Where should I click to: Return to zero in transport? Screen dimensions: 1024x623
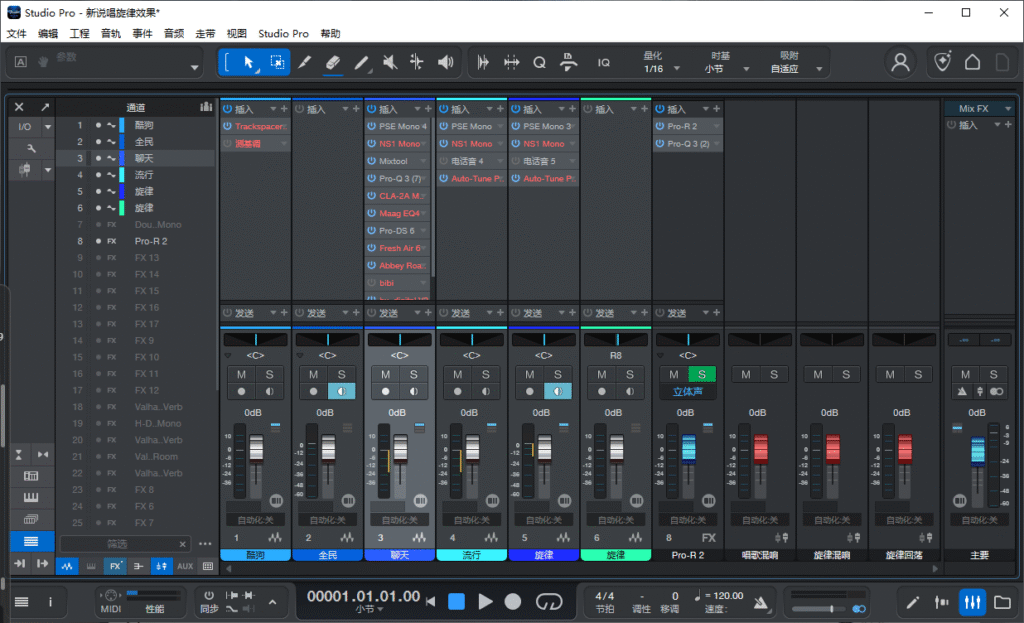point(430,601)
